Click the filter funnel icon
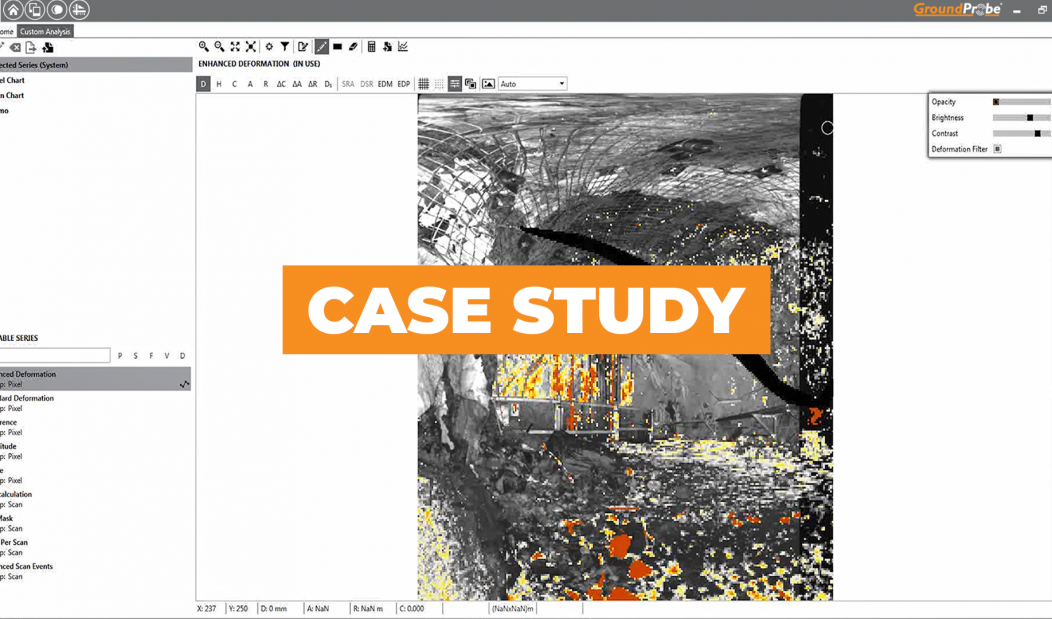Screen dimensions: 1052x619 coord(285,47)
